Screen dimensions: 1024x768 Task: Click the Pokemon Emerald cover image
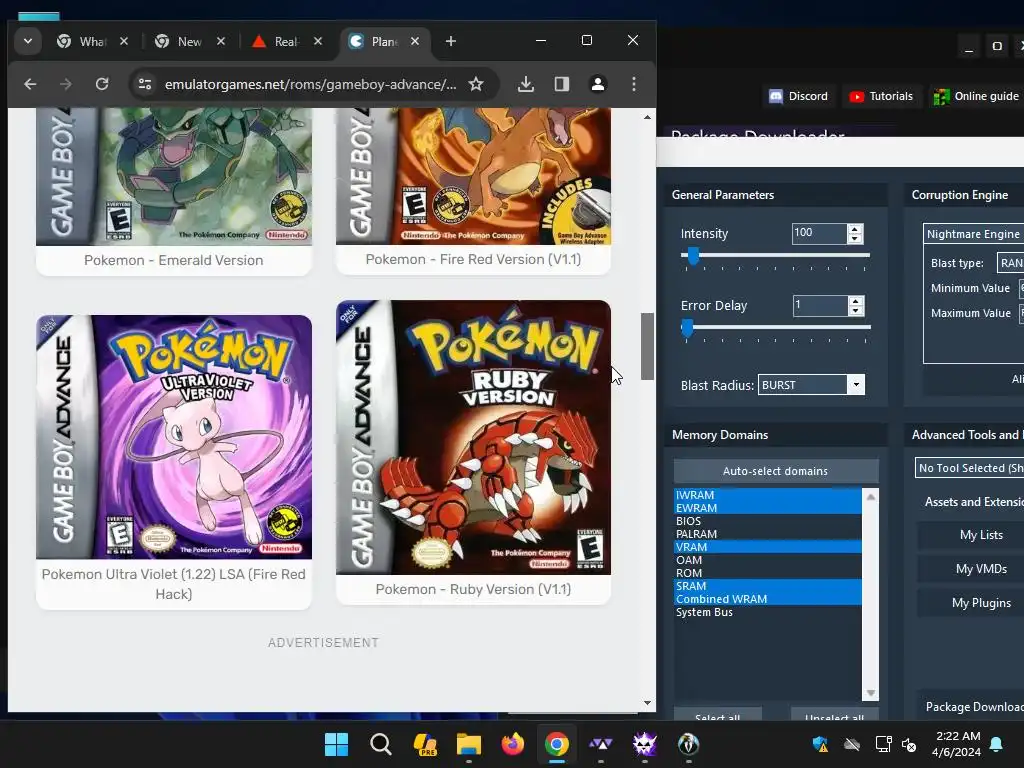click(x=174, y=176)
